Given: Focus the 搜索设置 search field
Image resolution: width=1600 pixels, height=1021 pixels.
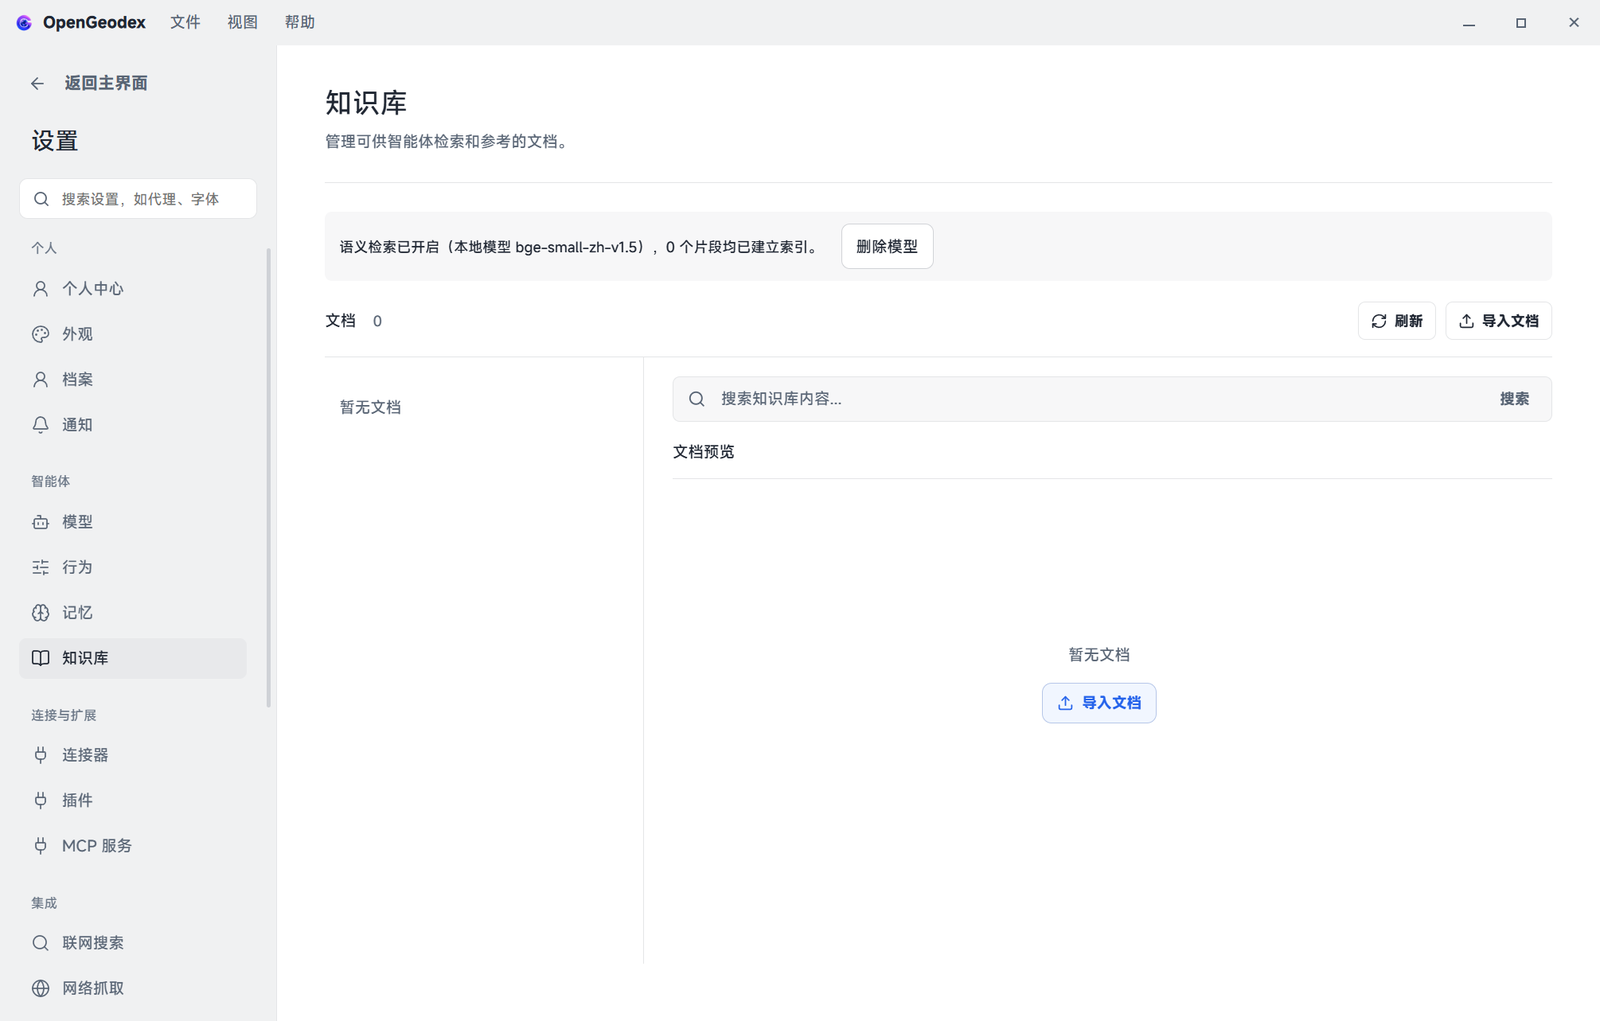Looking at the screenshot, I should coord(138,199).
